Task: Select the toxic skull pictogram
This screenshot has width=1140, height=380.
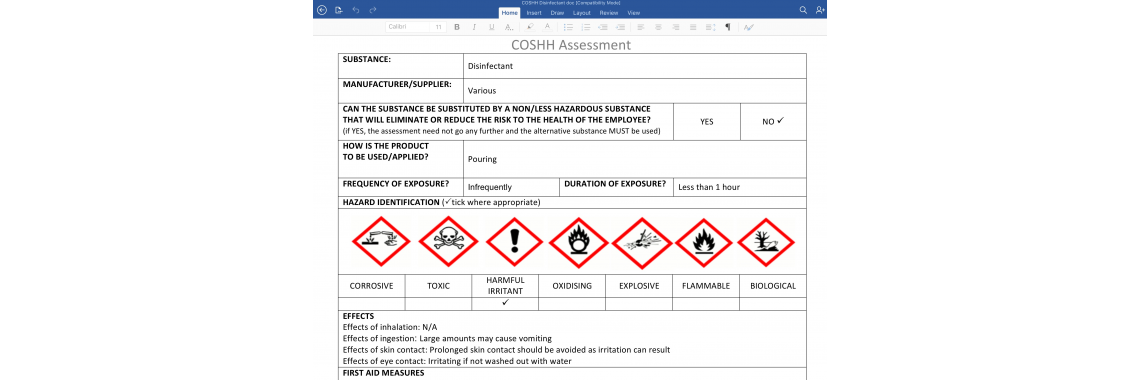Action: pos(449,242)
